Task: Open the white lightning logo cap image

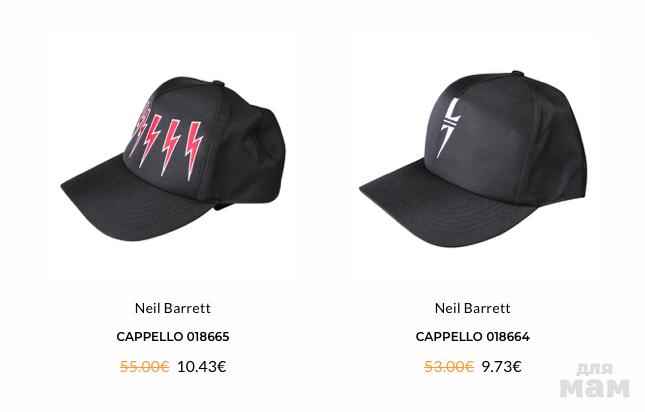Action: [x=472, y=159]
